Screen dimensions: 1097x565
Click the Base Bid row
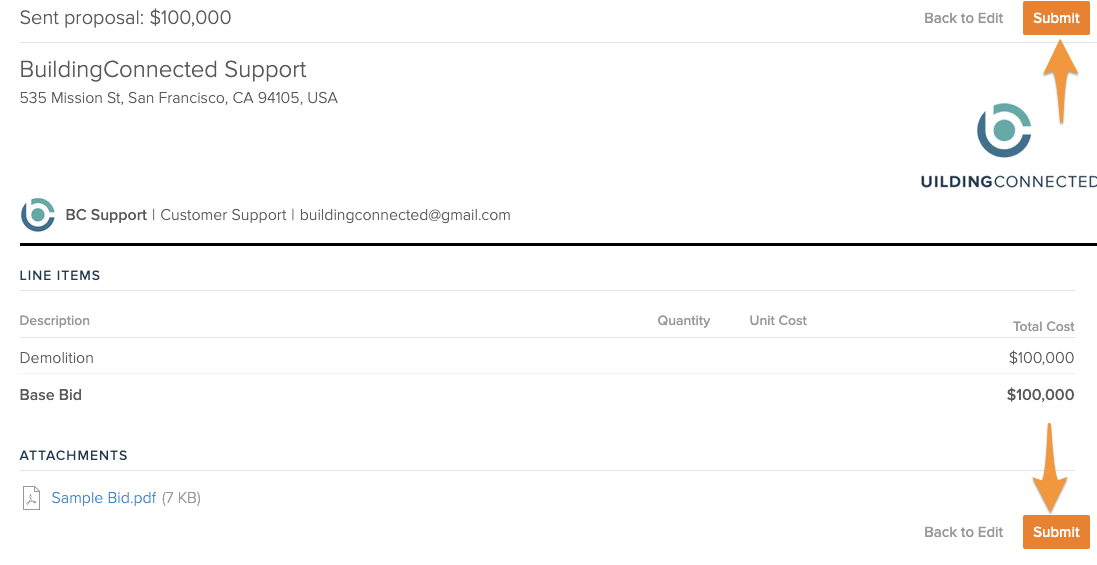pos(51,395)
